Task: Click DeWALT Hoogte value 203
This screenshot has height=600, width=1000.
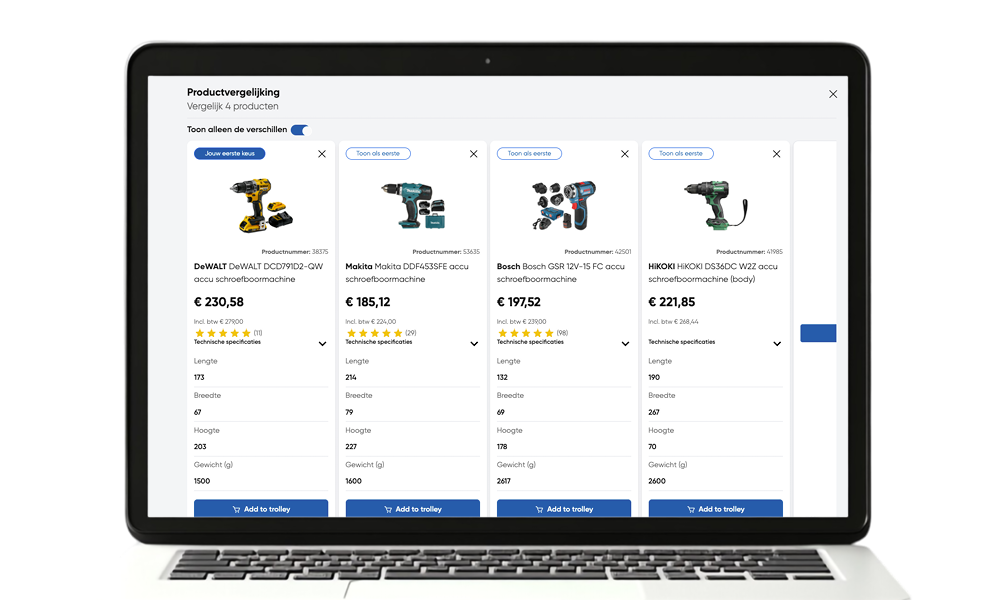Action: point(200,447)
